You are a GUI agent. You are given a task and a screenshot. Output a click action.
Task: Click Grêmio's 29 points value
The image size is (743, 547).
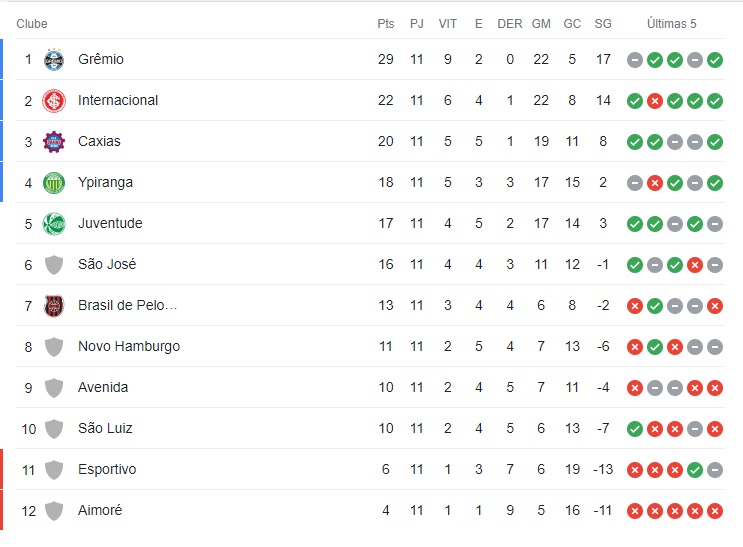point(386,60)
